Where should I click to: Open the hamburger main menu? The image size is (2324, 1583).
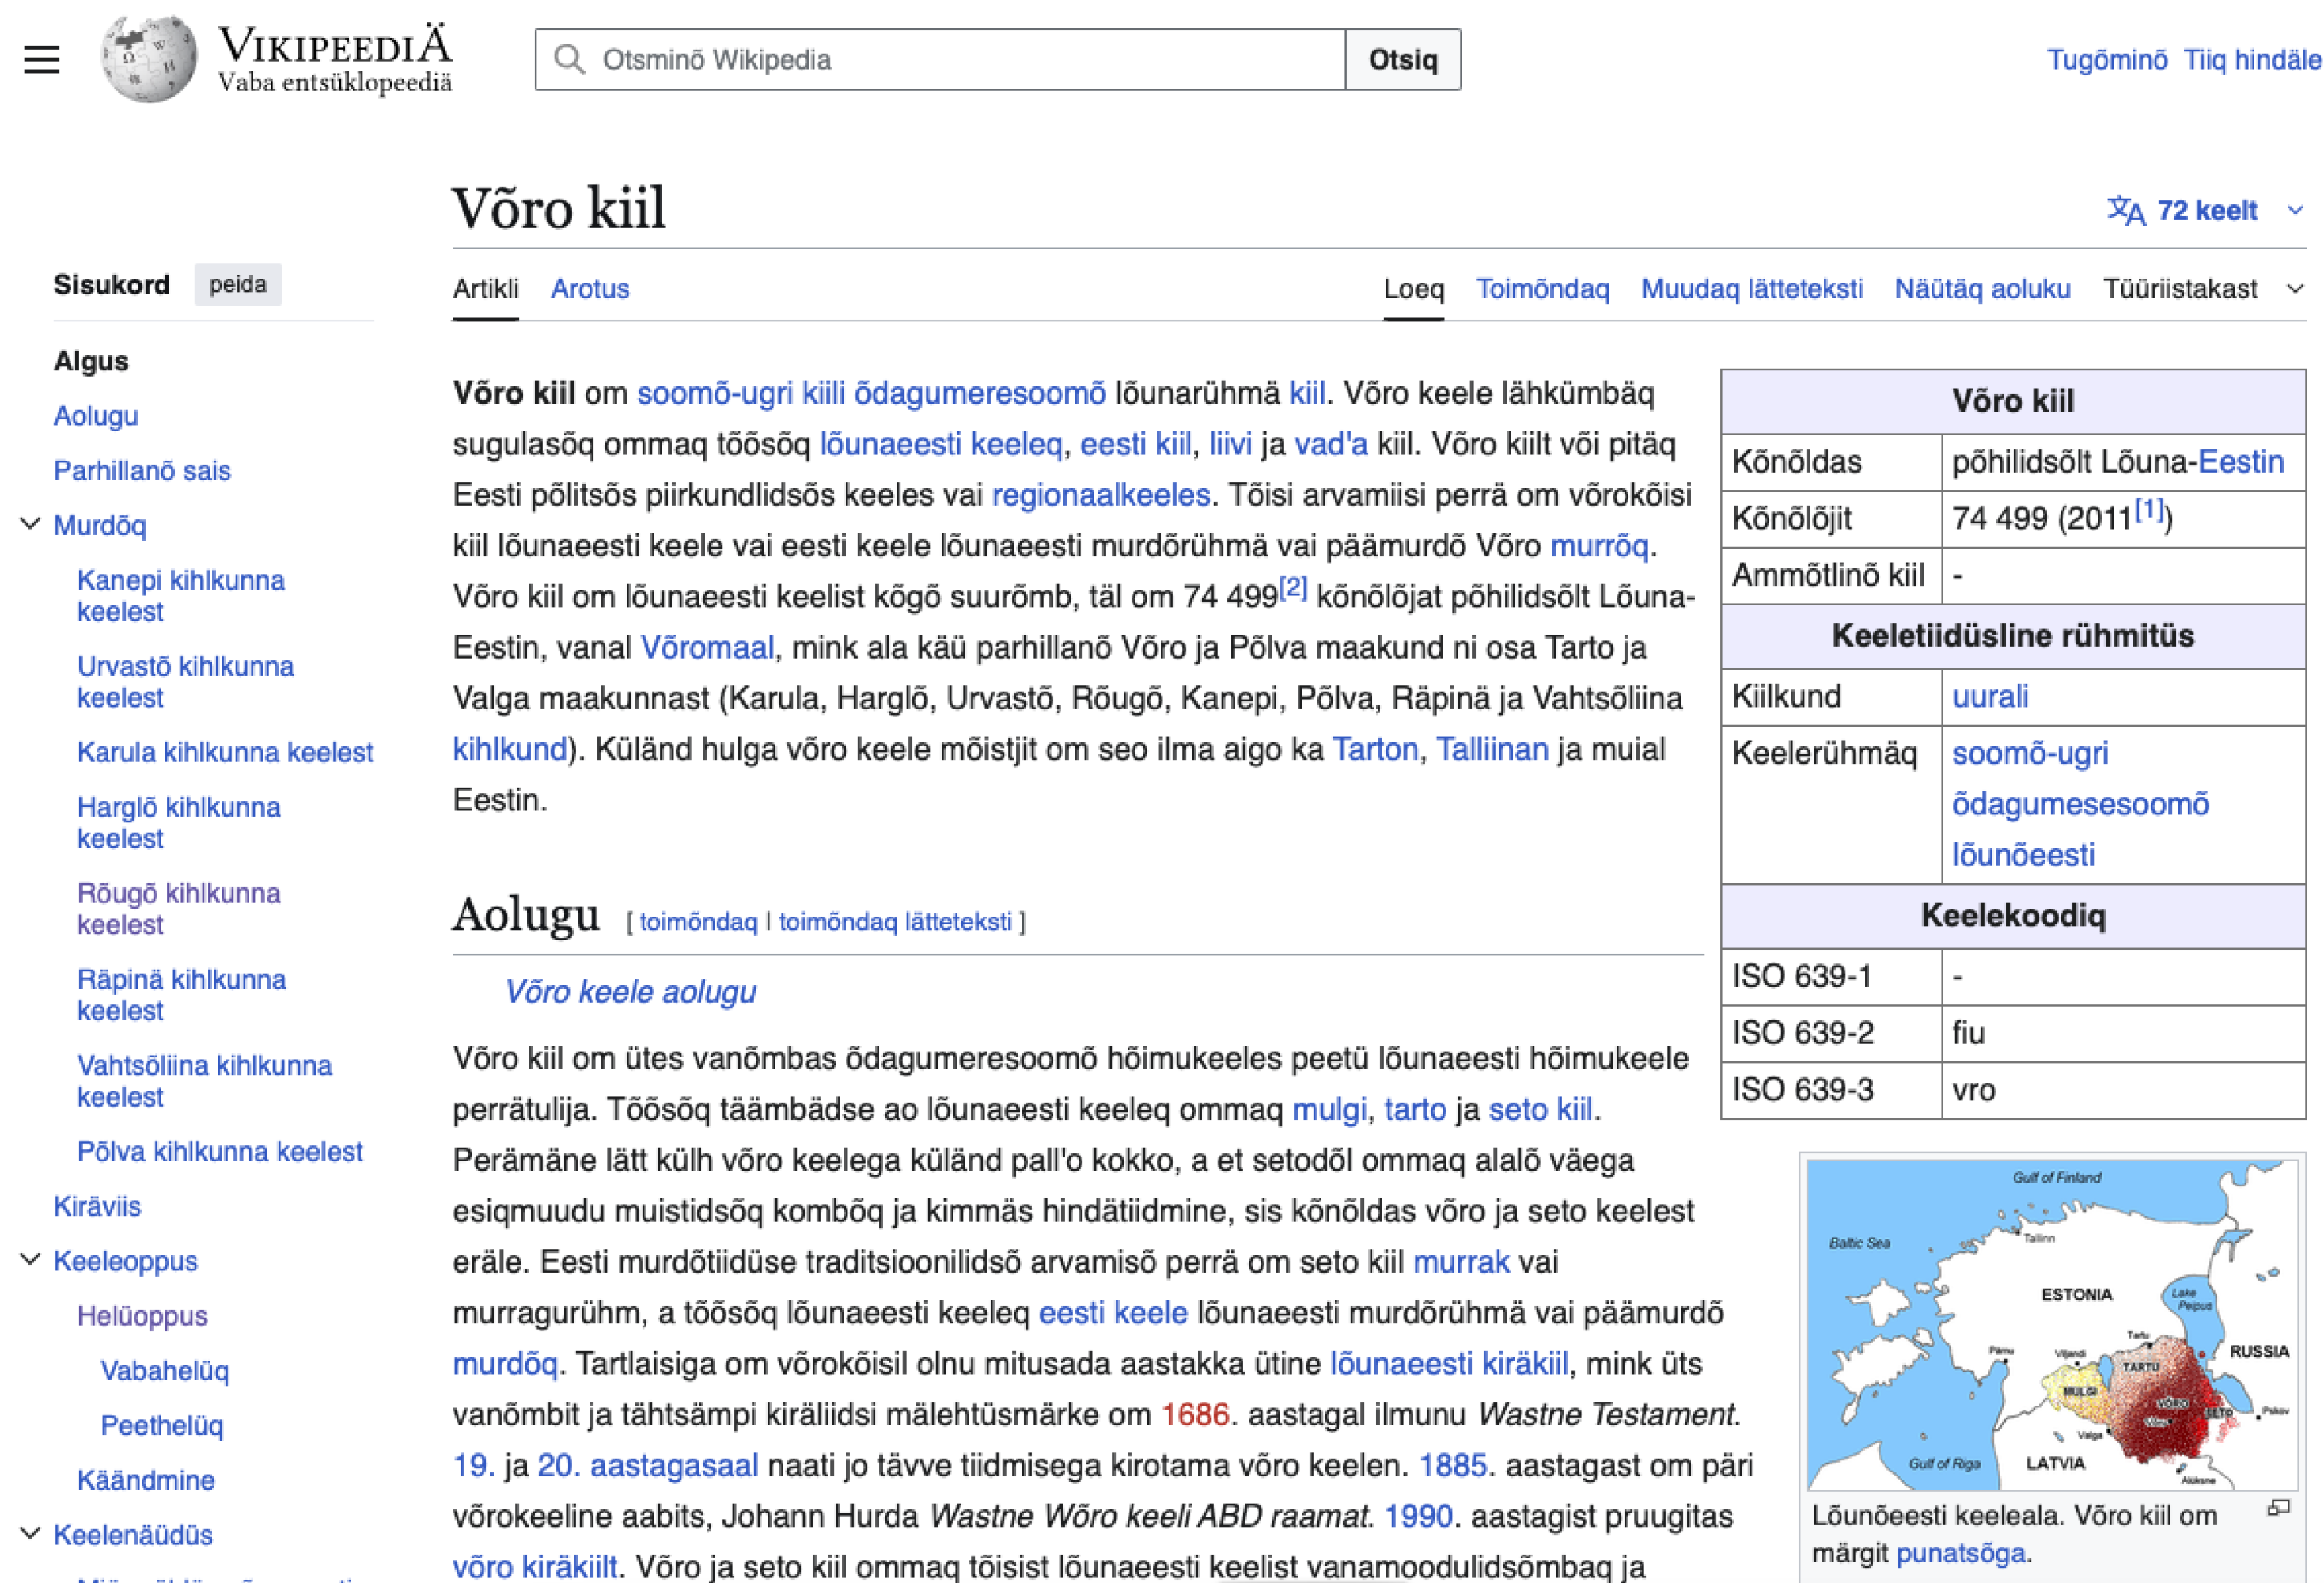(x=41, y=60)
